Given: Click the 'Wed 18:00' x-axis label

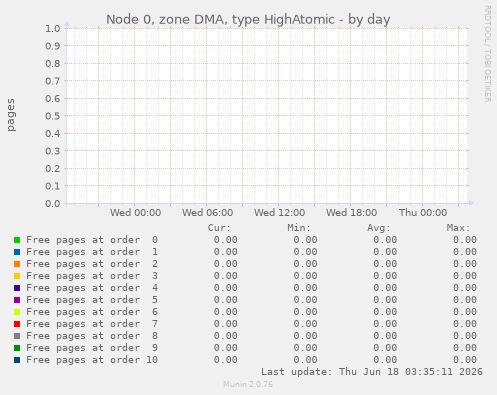Looking at the screenshot, I should (x=351, y=213).
